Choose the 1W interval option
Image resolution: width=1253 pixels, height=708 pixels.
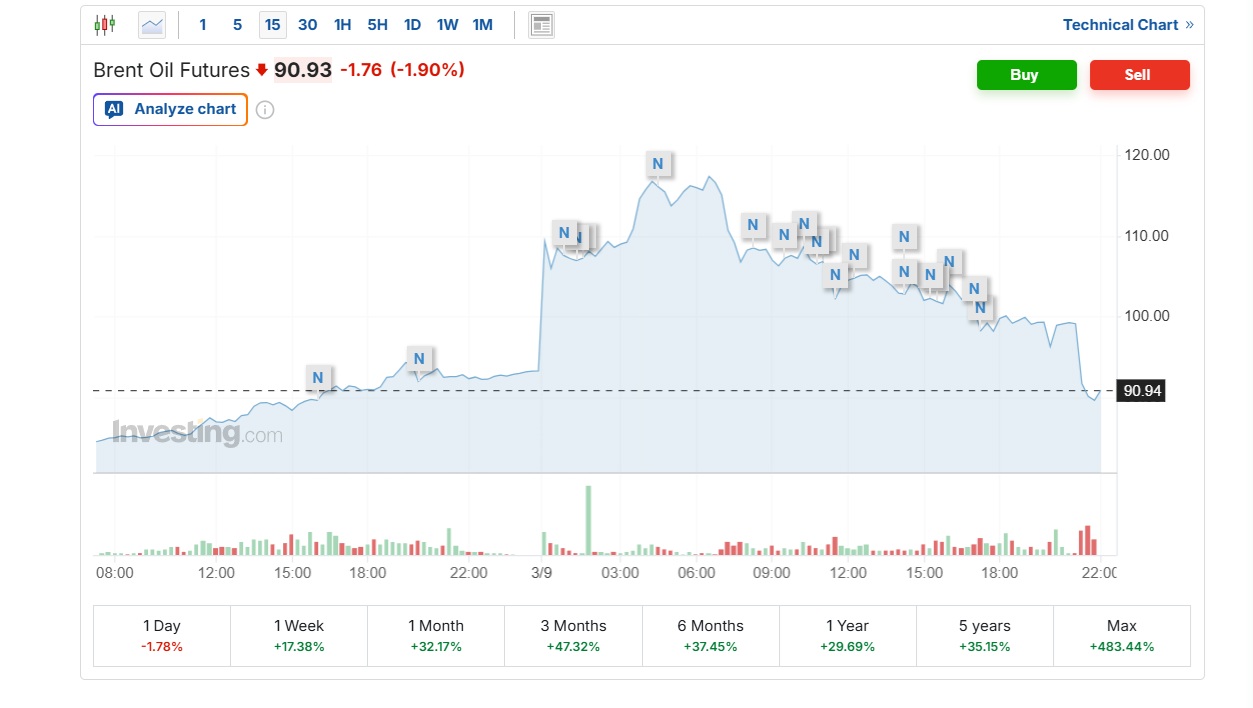447,25
